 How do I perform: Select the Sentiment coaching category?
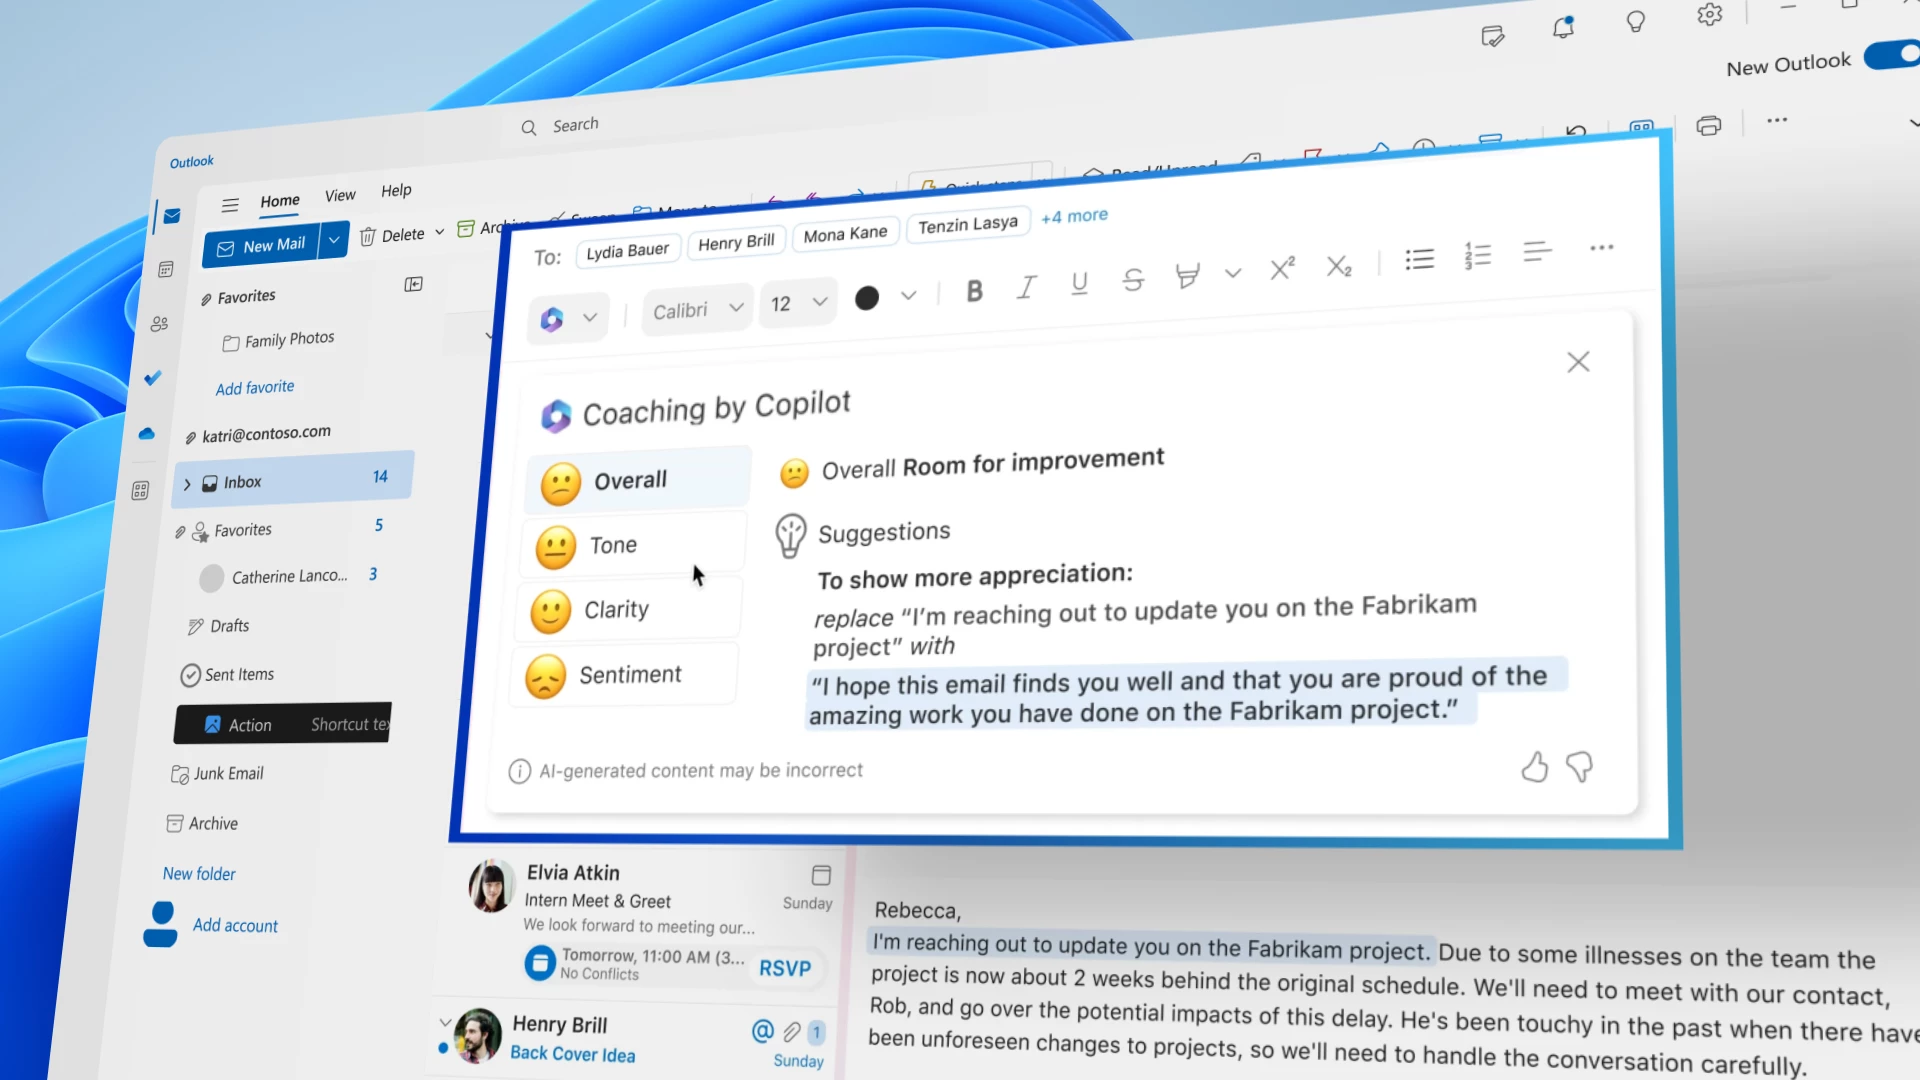630,674
